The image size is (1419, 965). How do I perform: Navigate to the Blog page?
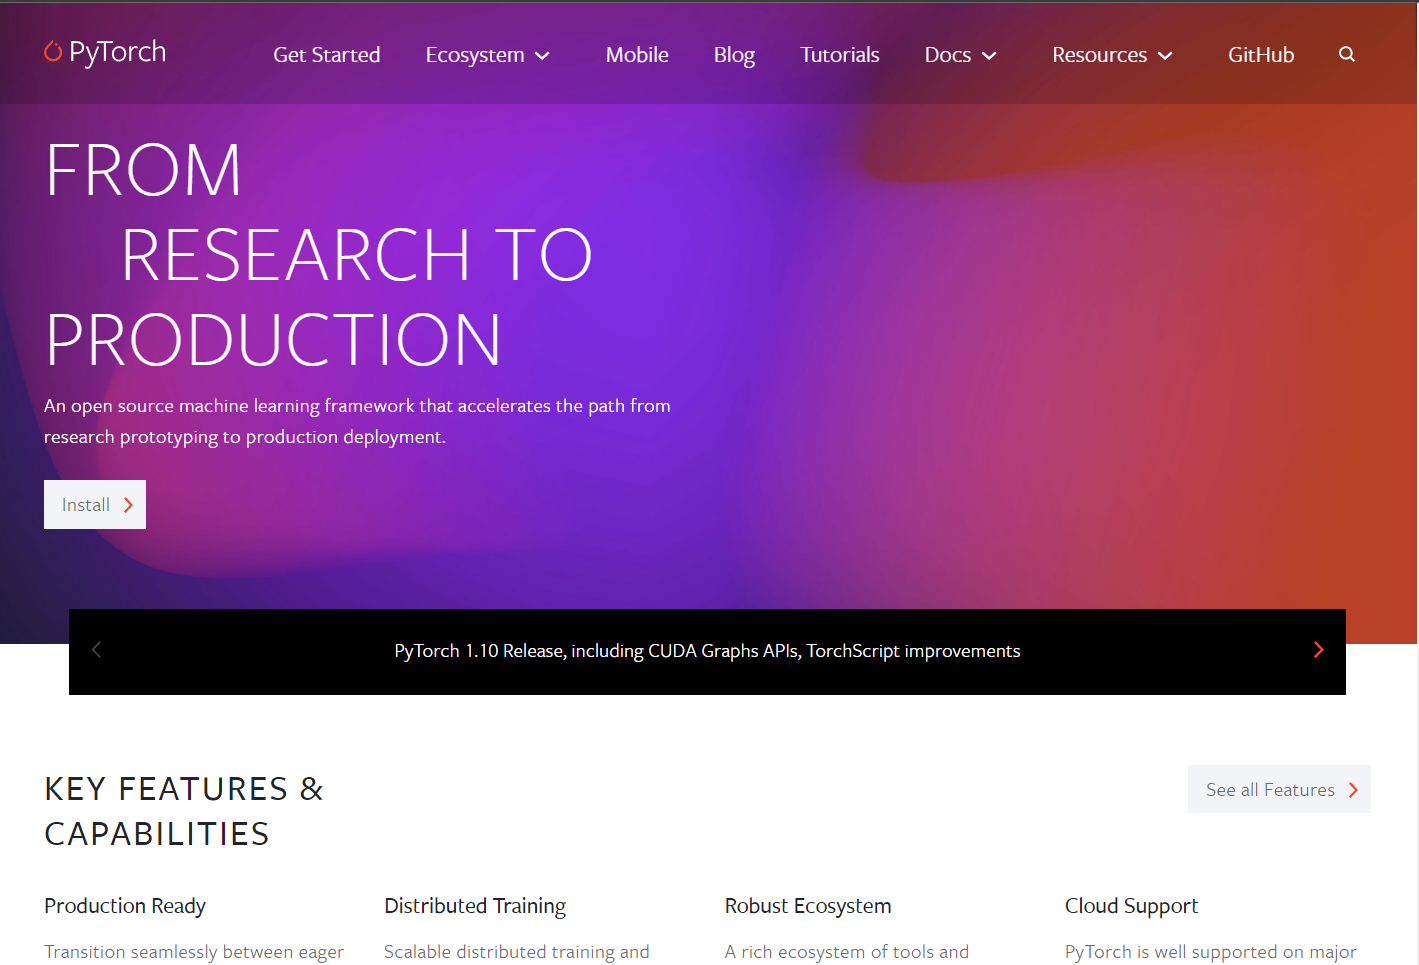[734, 55]
